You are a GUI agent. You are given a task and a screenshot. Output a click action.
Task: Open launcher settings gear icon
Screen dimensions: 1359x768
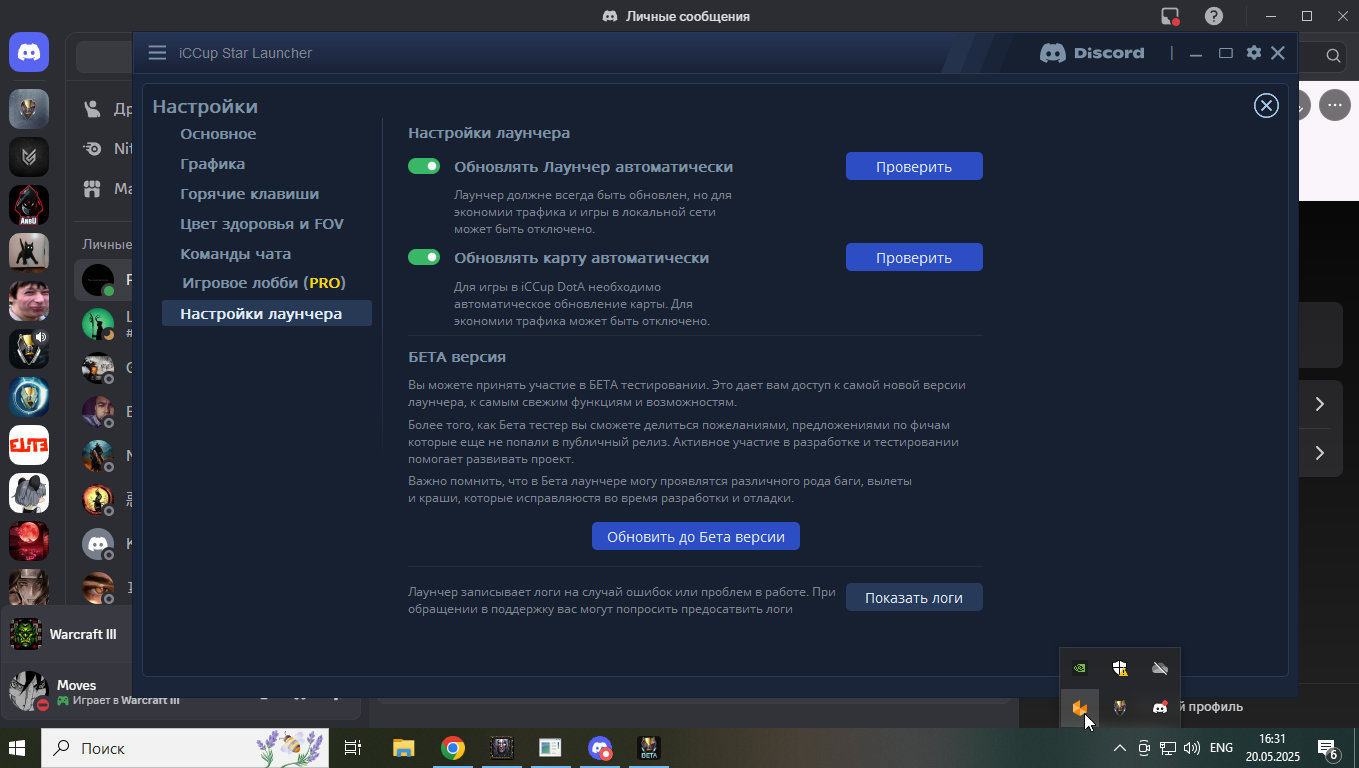(1253, 53)
